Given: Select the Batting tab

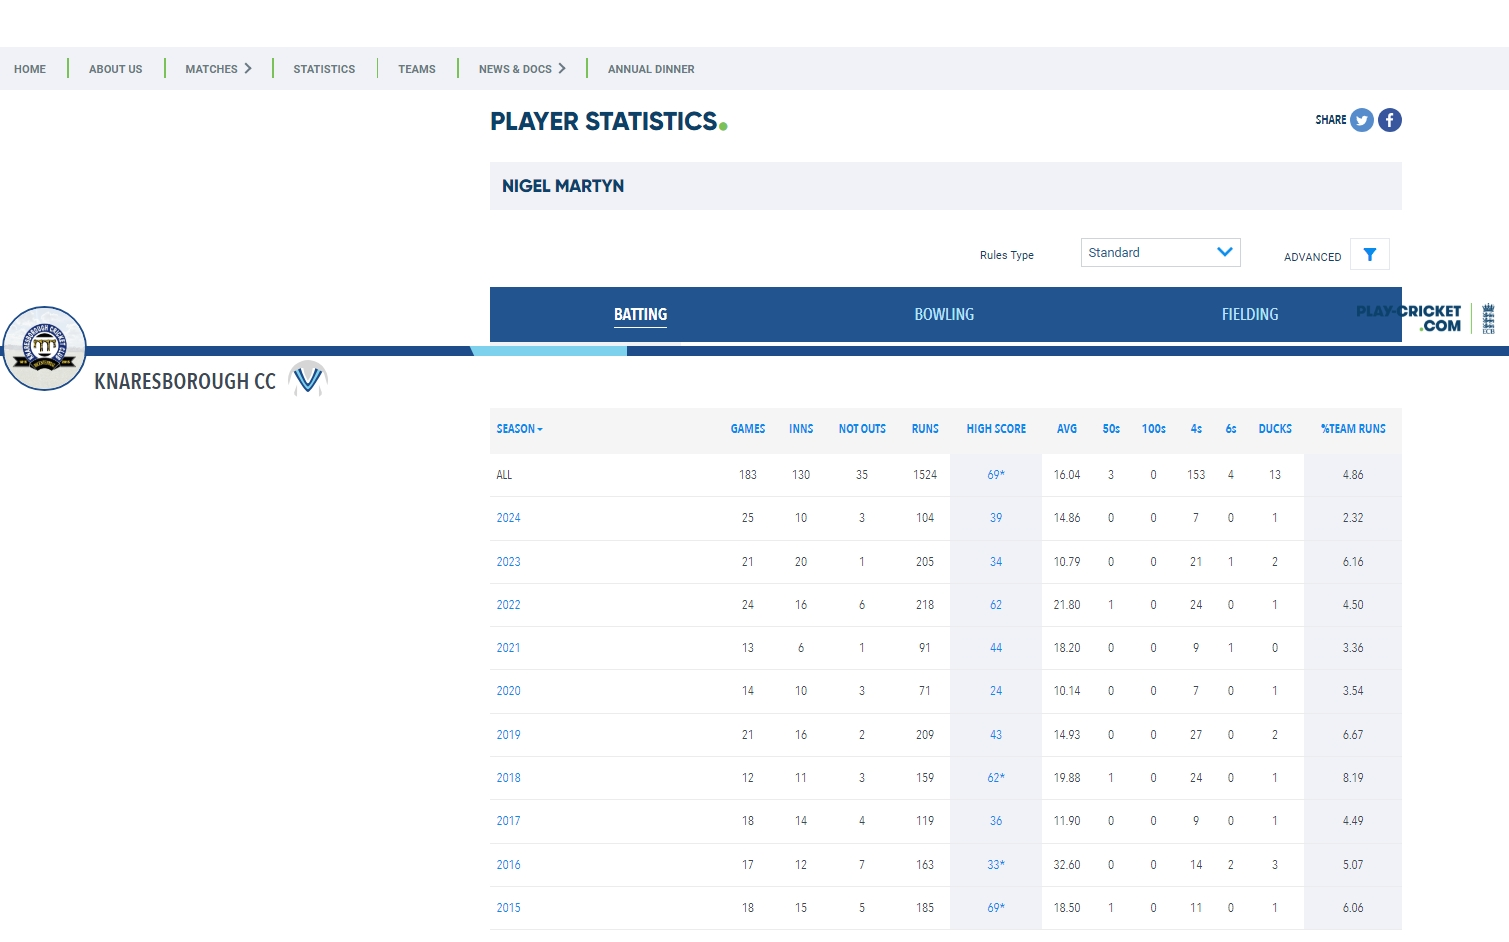Looking at the screenshot, I should [640, 314].
